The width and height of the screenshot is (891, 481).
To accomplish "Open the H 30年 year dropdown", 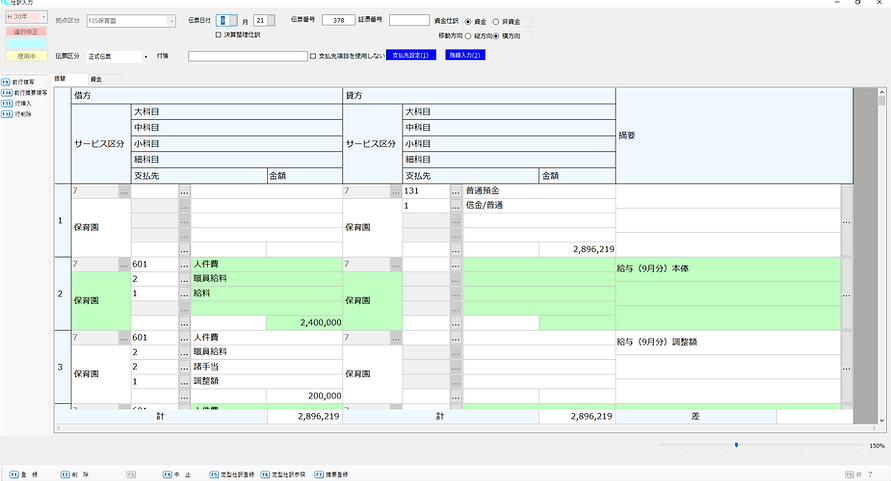I will tap(44, 17).
